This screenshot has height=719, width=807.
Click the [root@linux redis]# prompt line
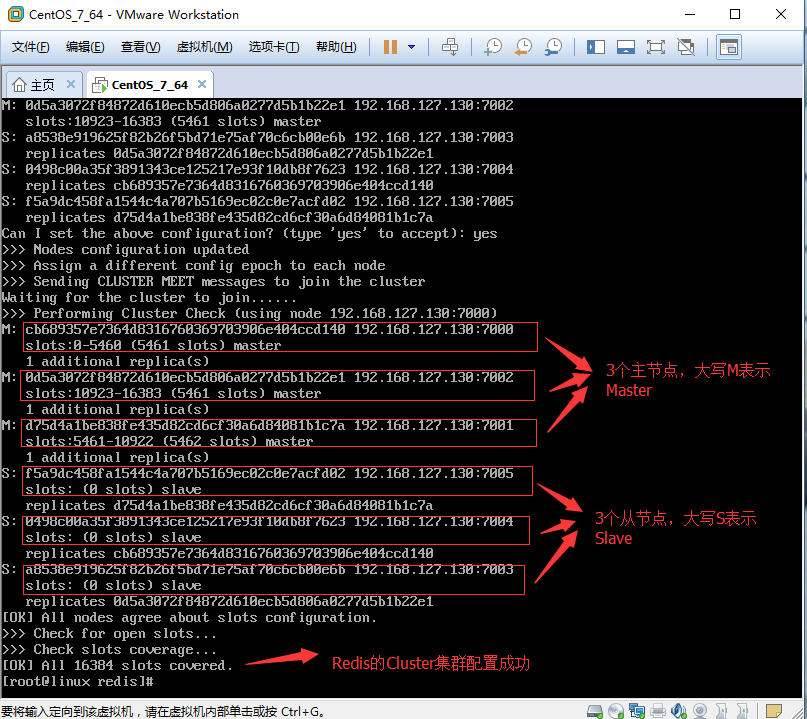[78, 681]
